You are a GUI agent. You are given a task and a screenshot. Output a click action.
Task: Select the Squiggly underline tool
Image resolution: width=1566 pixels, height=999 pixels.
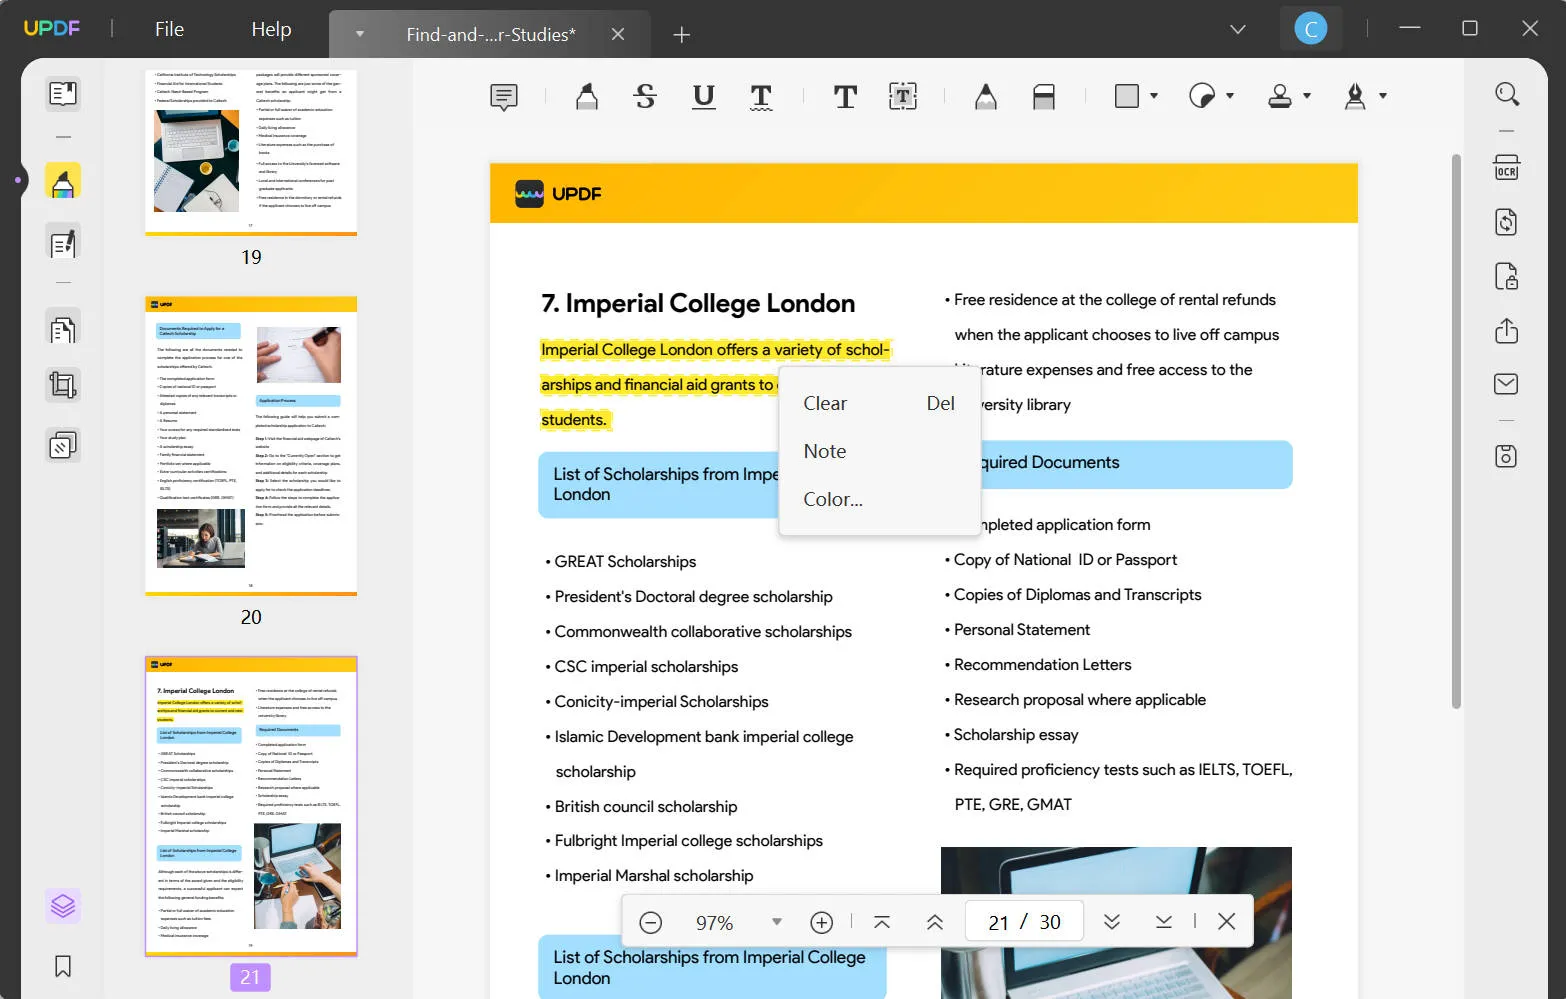[761, 96]
